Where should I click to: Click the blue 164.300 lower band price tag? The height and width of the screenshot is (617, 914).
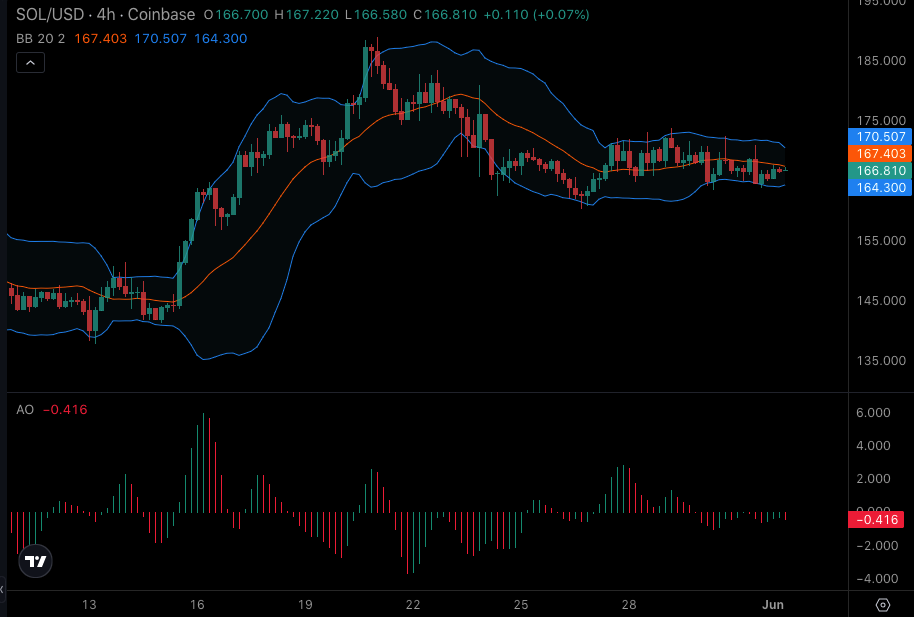point(880,187)
